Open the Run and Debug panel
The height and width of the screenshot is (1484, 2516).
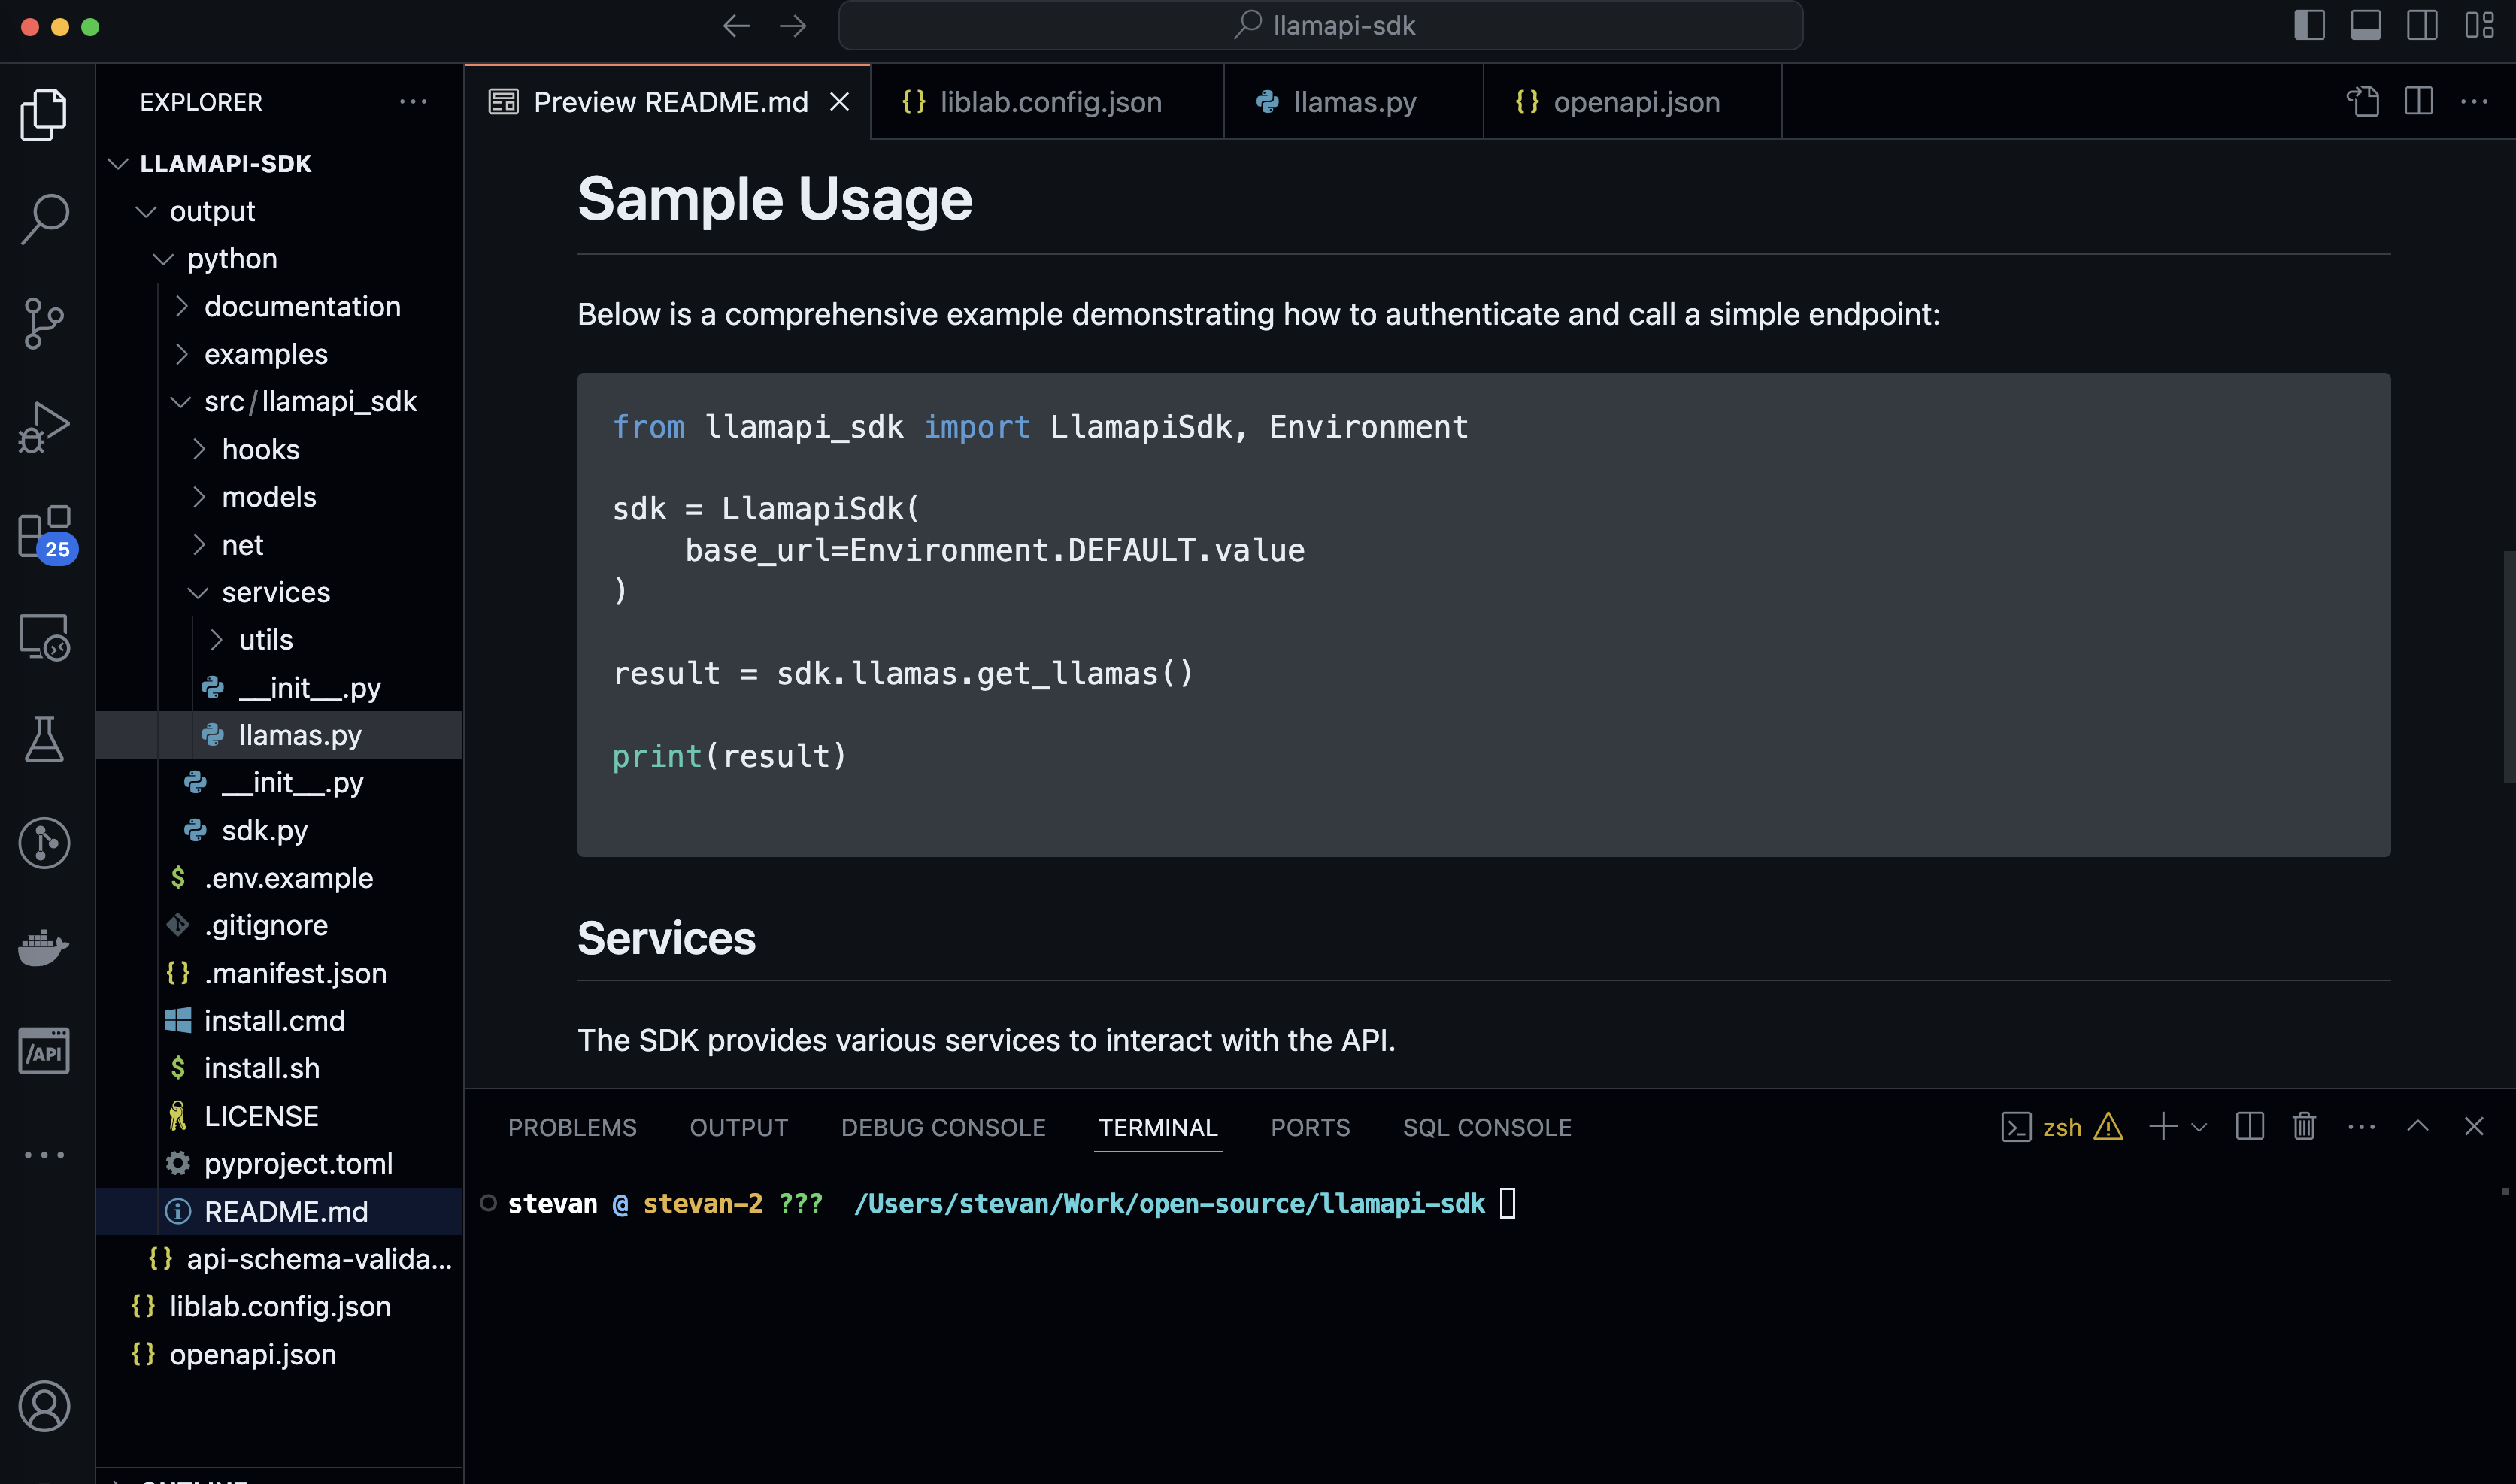click(x=43, y=425)
